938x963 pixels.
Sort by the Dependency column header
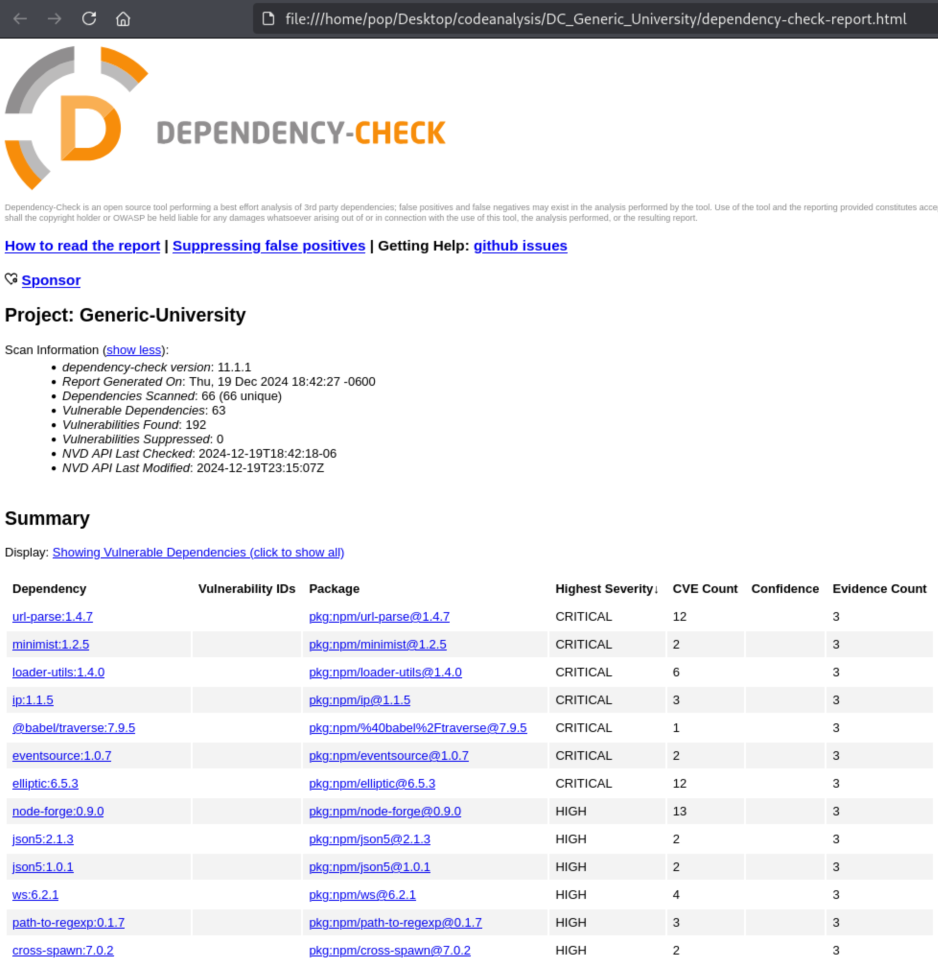pos(49,588)
